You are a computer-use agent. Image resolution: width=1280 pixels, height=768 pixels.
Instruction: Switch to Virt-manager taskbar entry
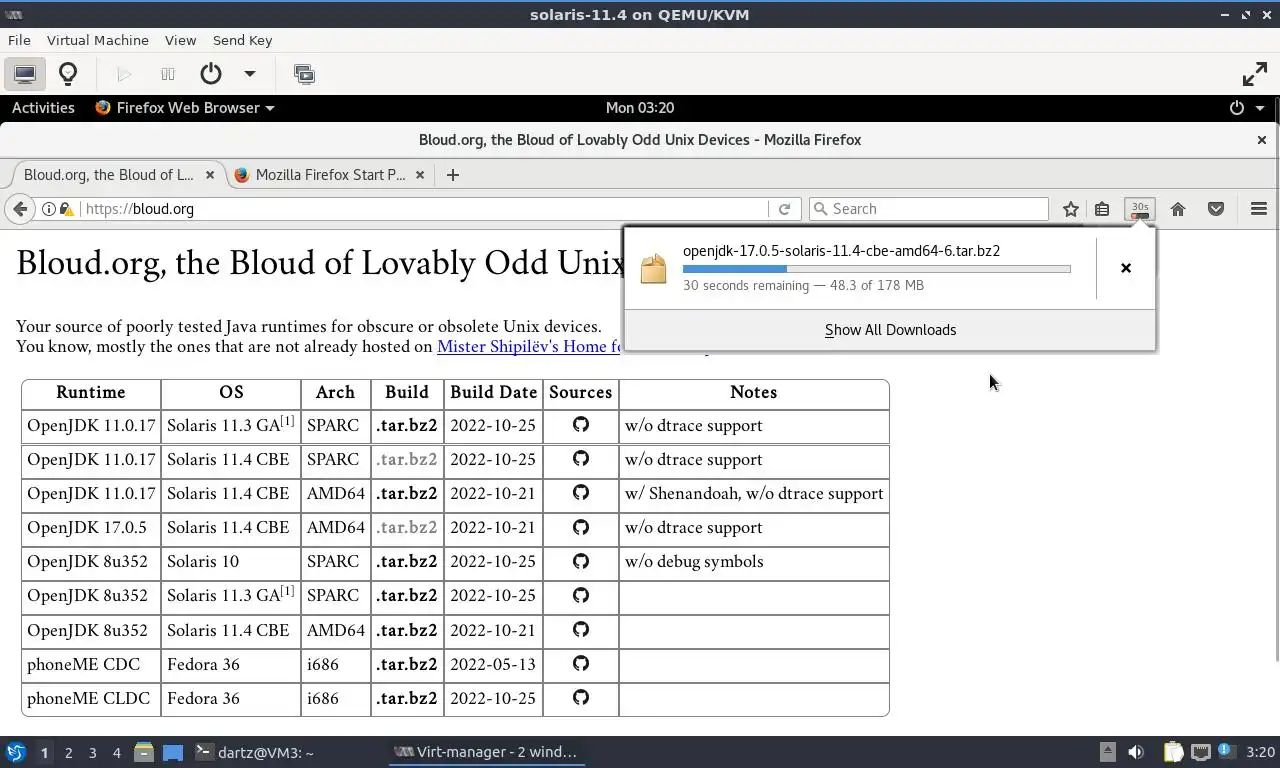click(x=486, y=752)
